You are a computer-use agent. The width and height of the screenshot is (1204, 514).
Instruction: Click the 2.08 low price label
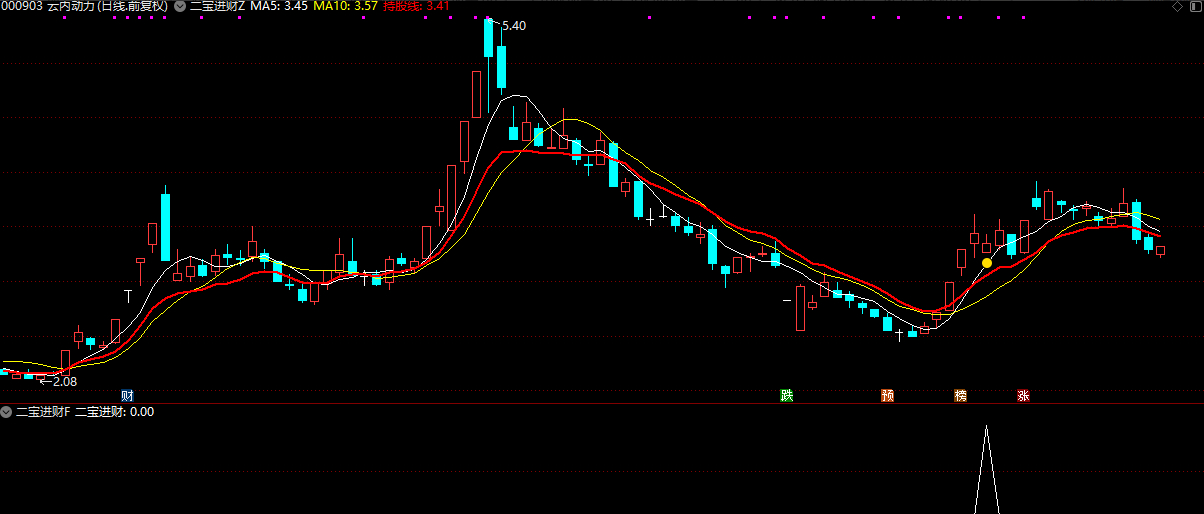pos(64,381)
